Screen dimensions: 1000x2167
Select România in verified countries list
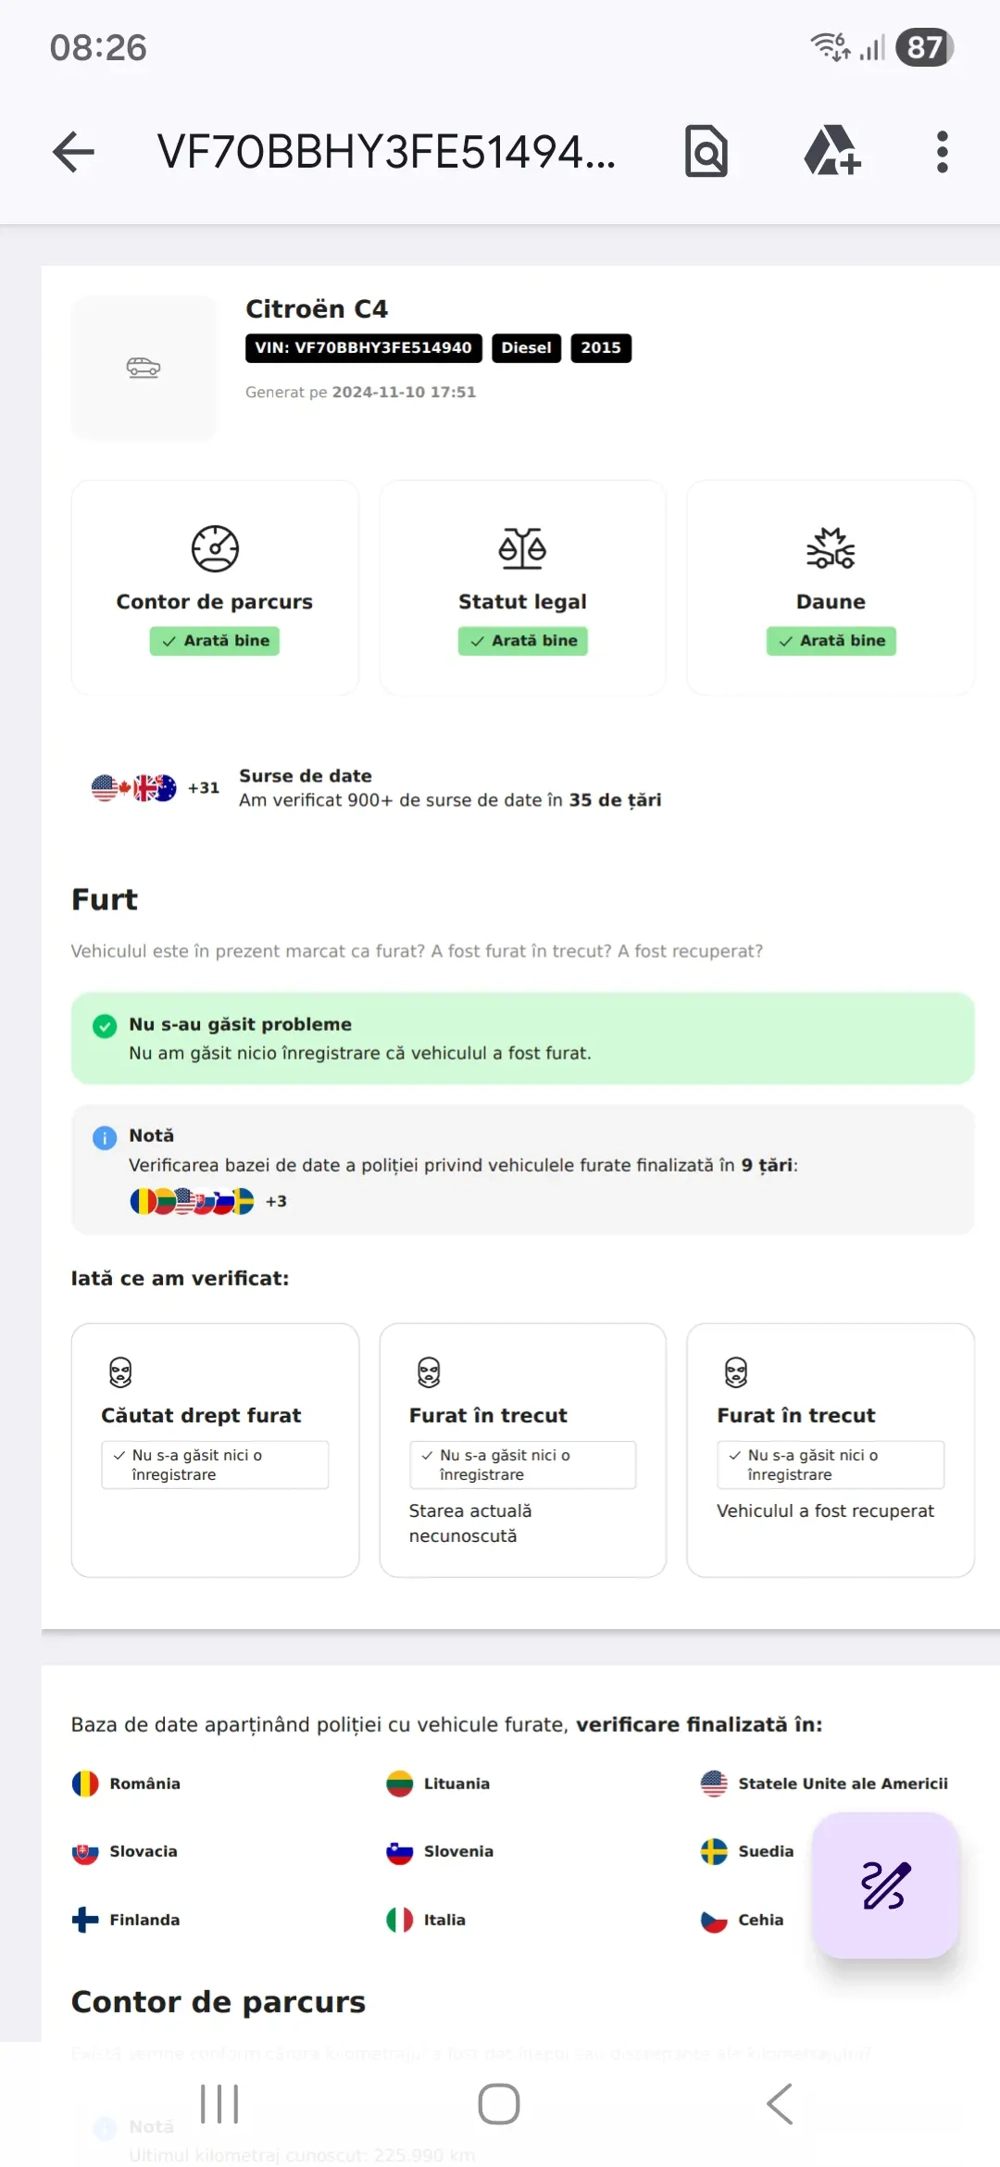click(127, 1784)
